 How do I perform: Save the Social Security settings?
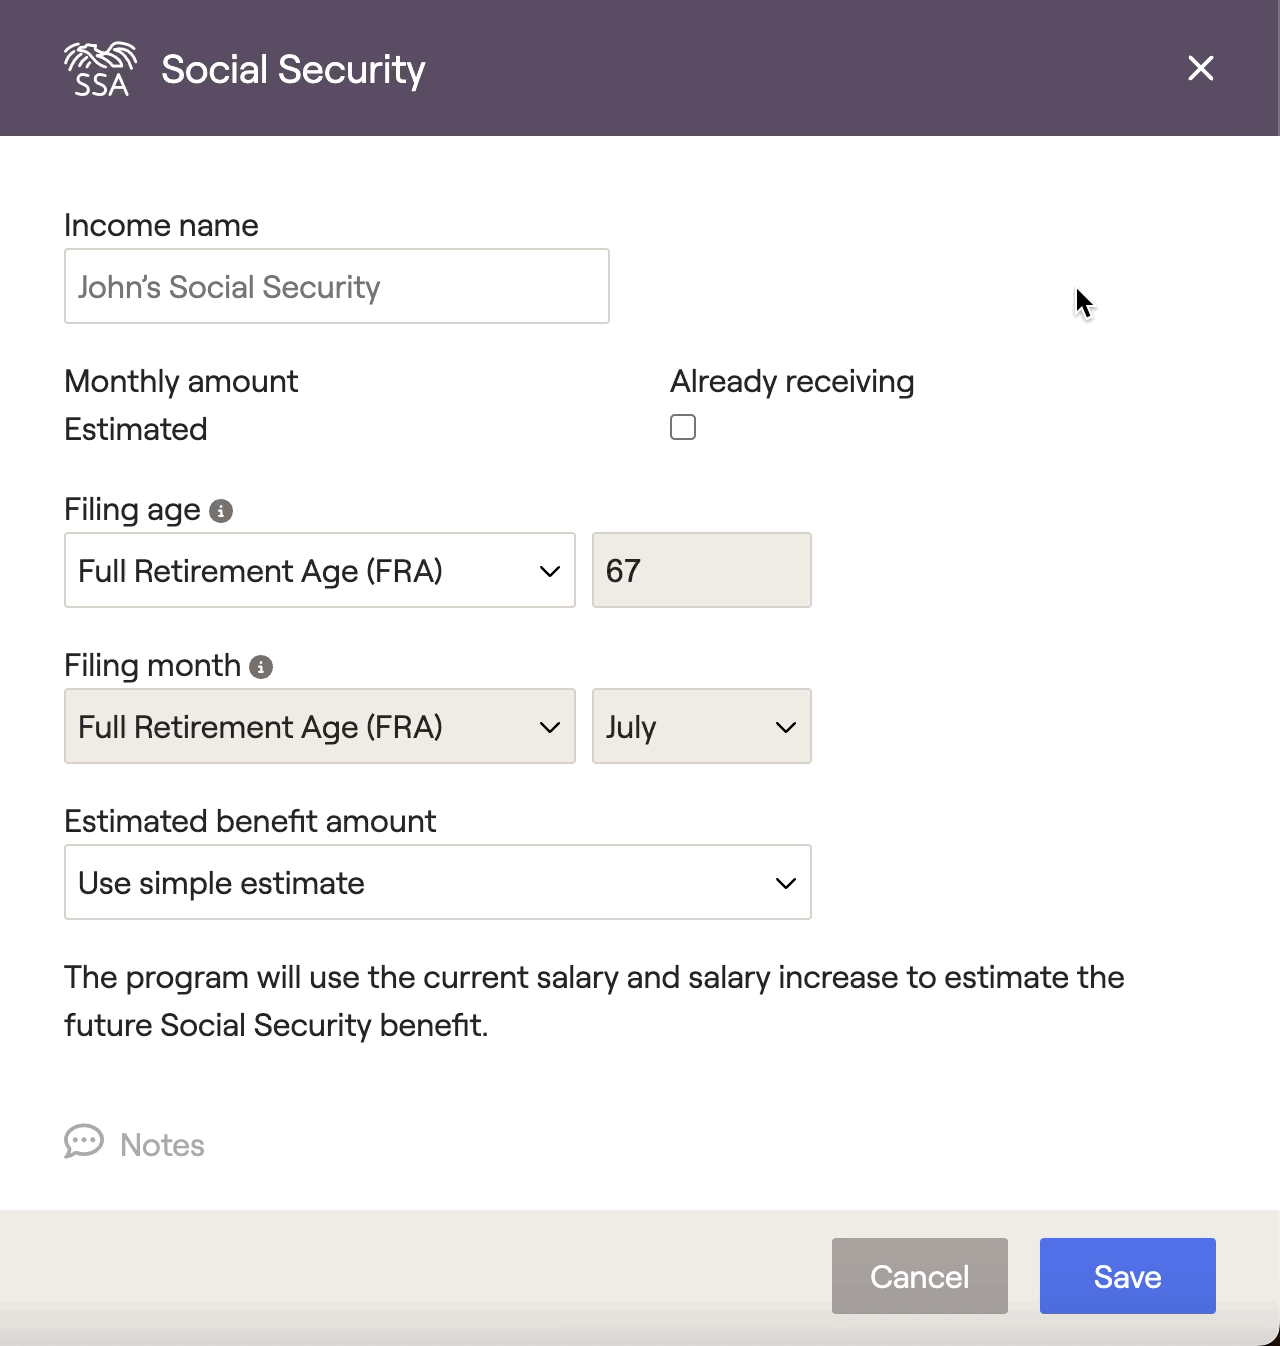coord(1128,1276)
